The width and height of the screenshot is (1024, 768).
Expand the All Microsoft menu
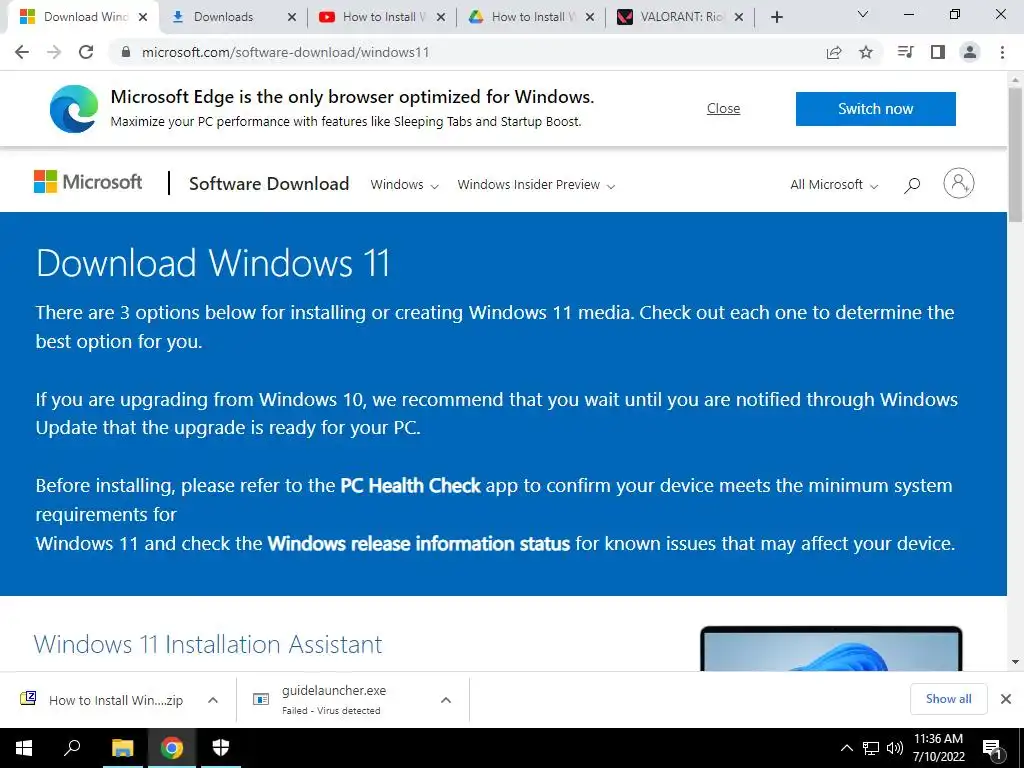(x=834, y=185)
